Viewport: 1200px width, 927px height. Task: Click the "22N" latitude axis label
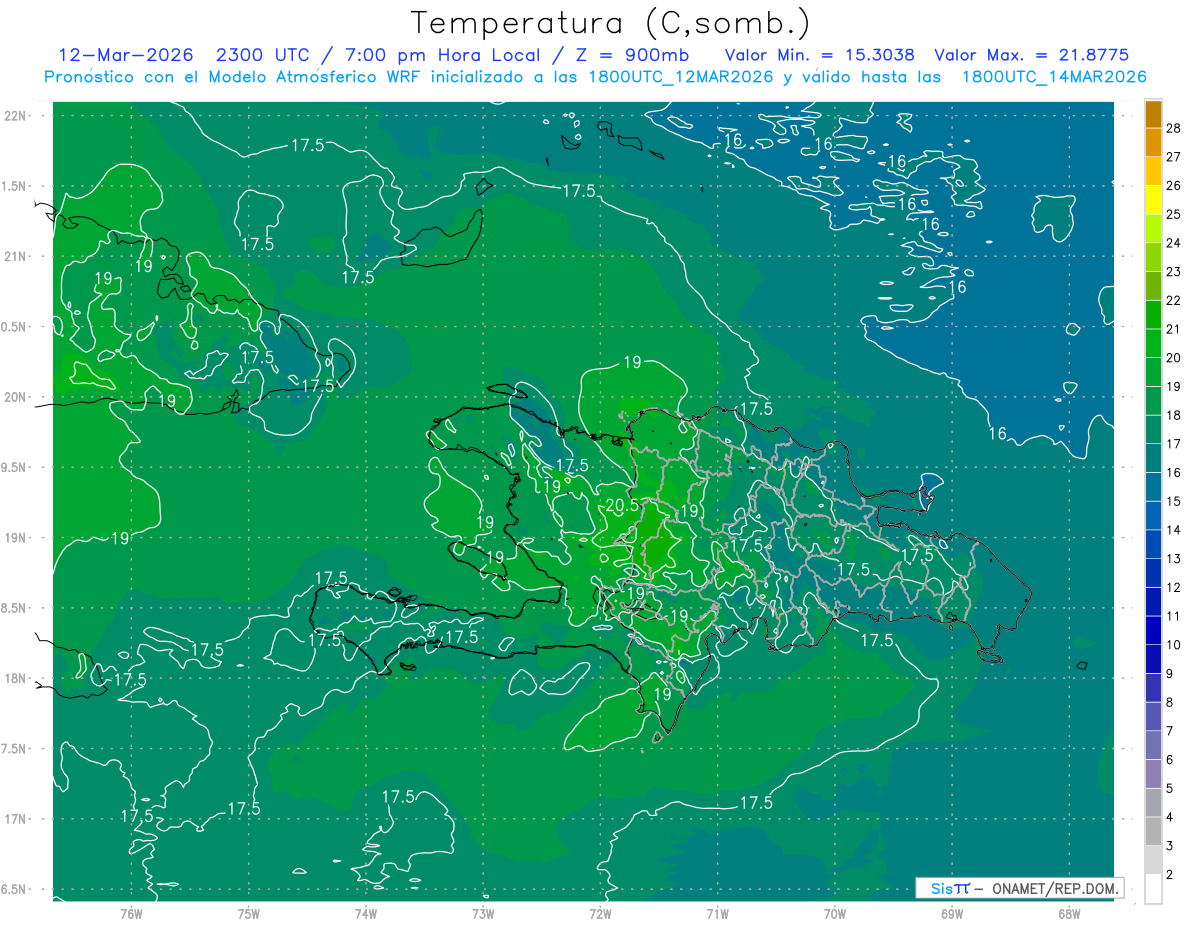pyautogui.click(x=15, y=116)
